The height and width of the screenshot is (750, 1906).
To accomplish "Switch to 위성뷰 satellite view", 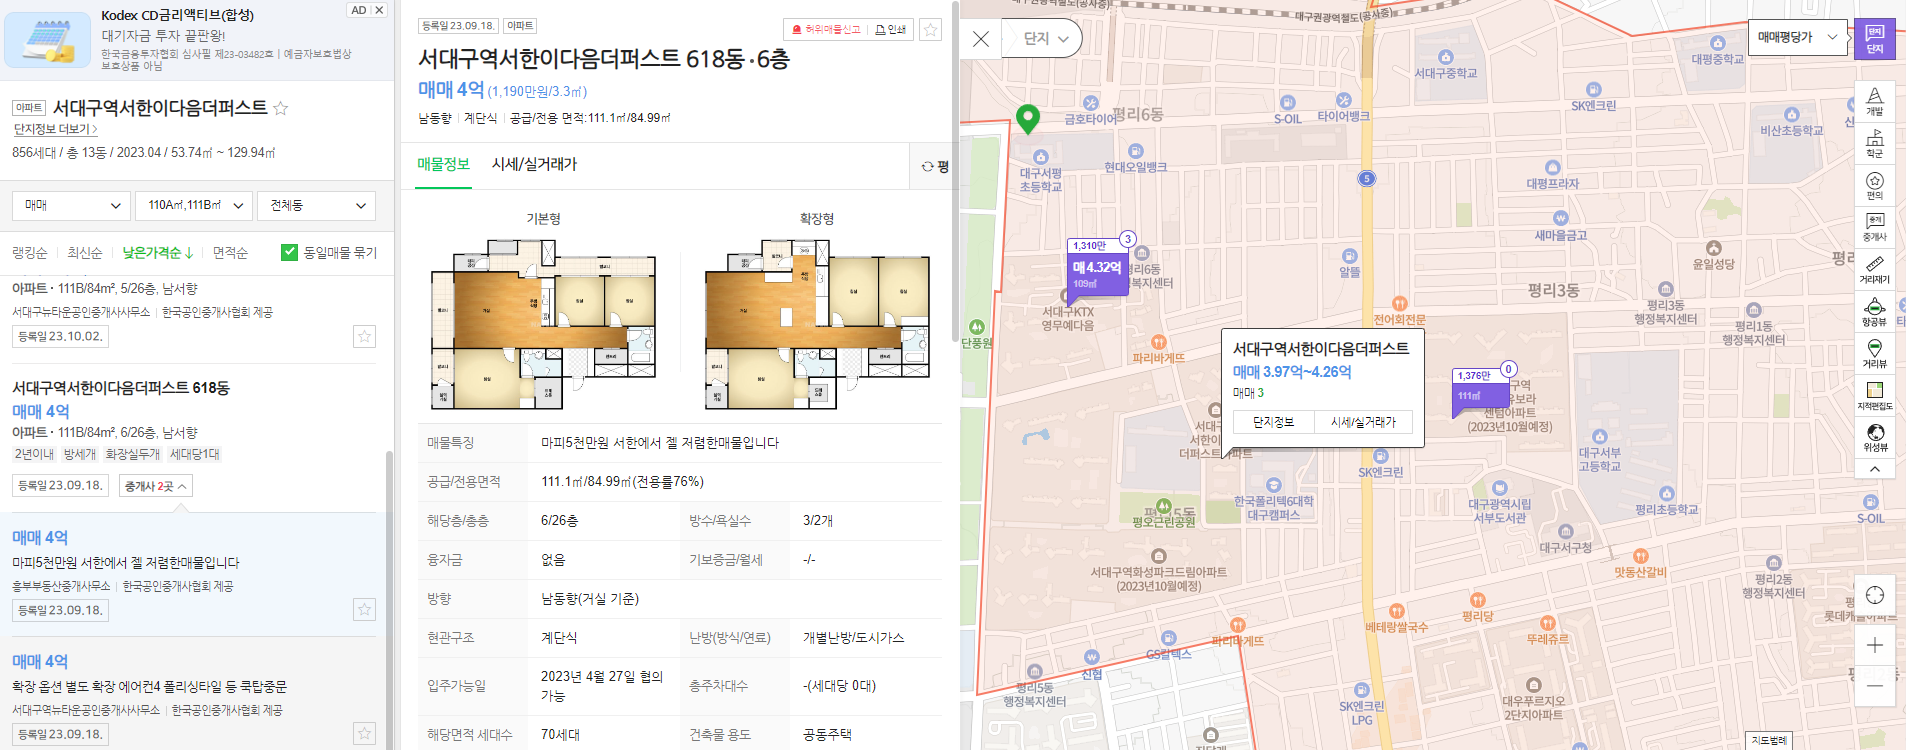I will [x=1874, y=437].
